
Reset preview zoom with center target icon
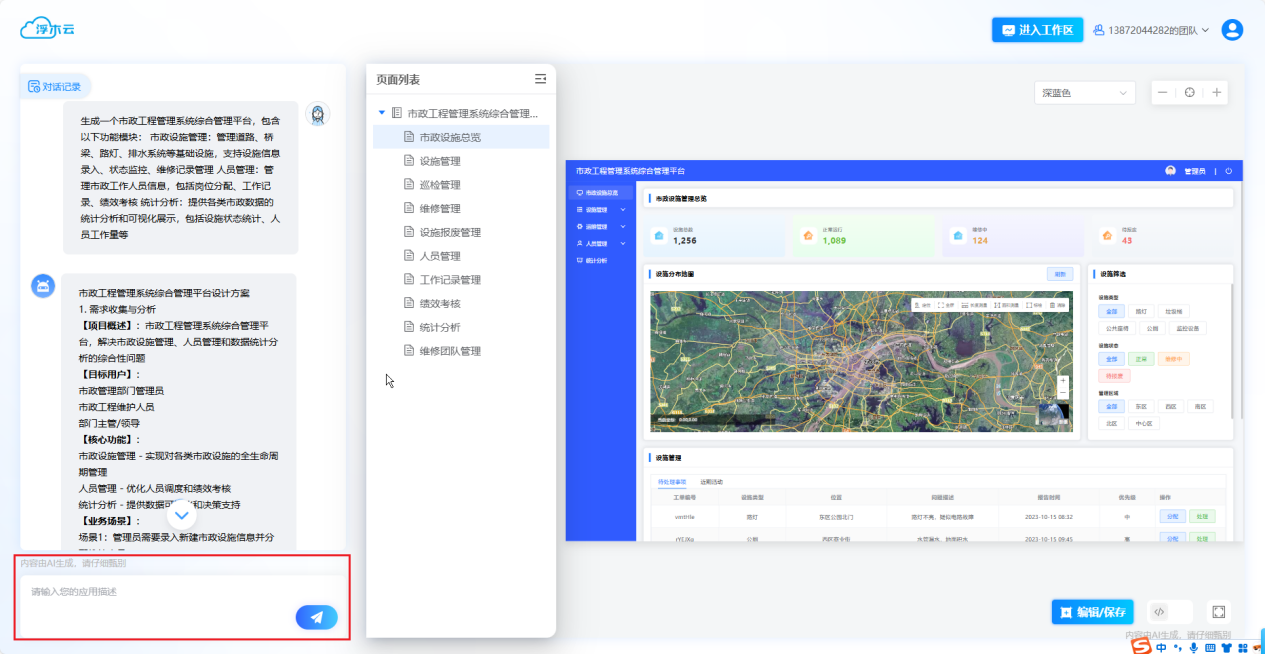click(1189, 92)
